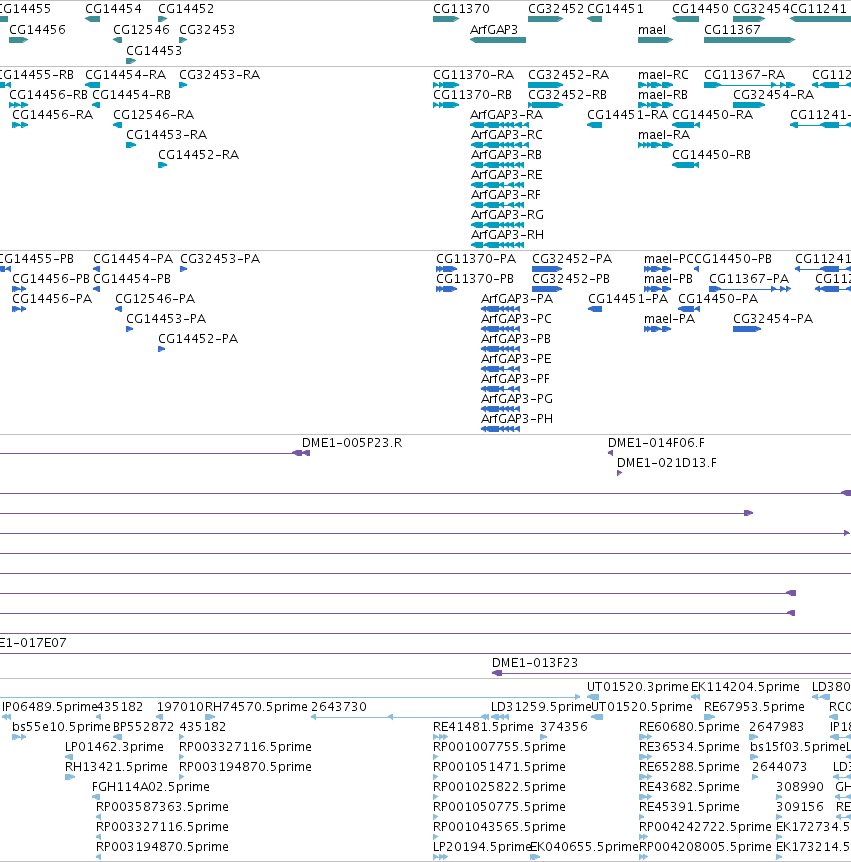Image resolution: width=851 pixels, height=862 pixels.
Task: Click the CG14451-RA transcript label
Action: [x=628, y=114]
